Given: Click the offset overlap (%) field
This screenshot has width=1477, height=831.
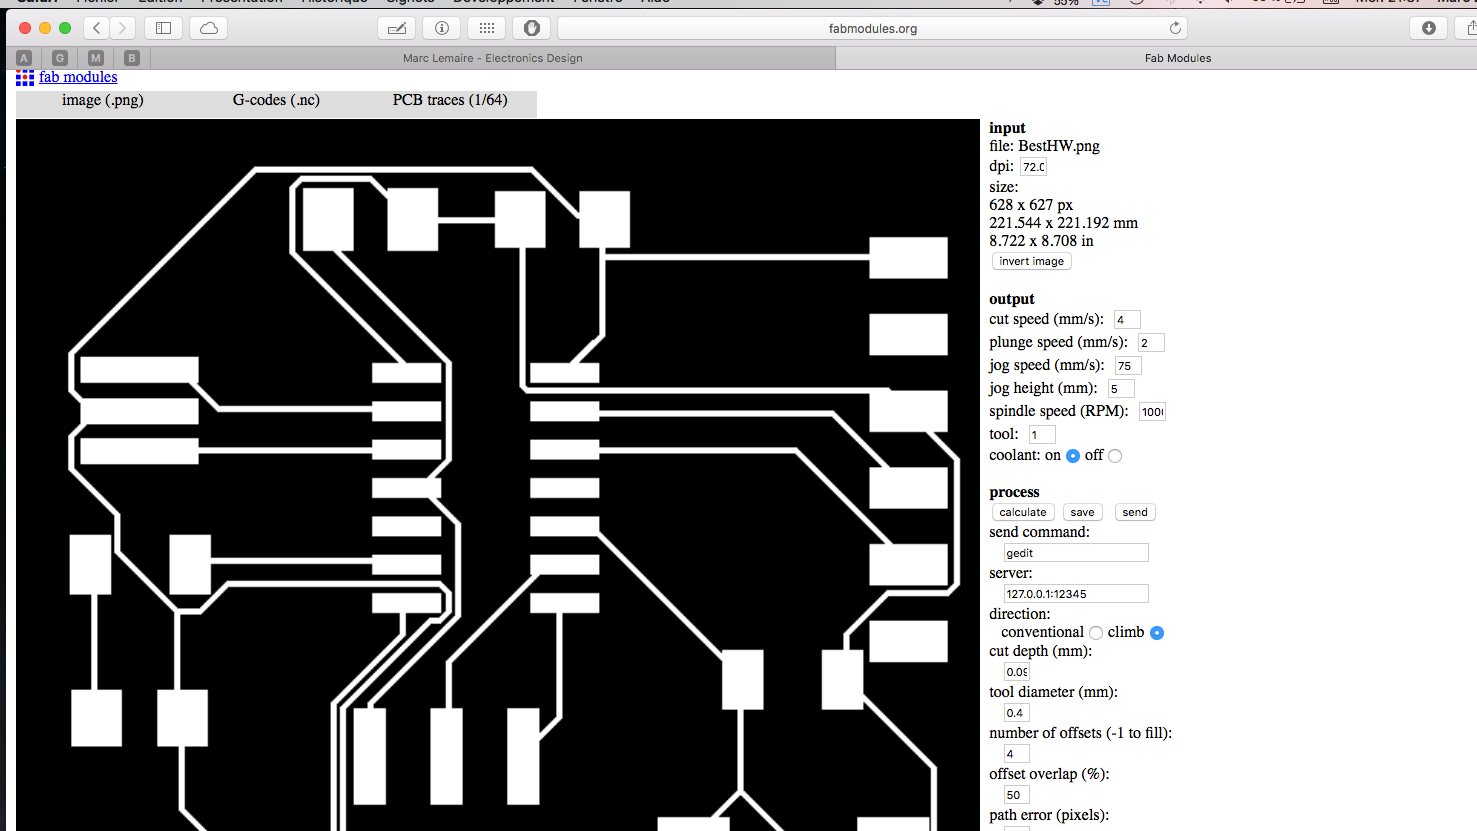Looking at the screenshot, I should click(x=1017, y=795).
